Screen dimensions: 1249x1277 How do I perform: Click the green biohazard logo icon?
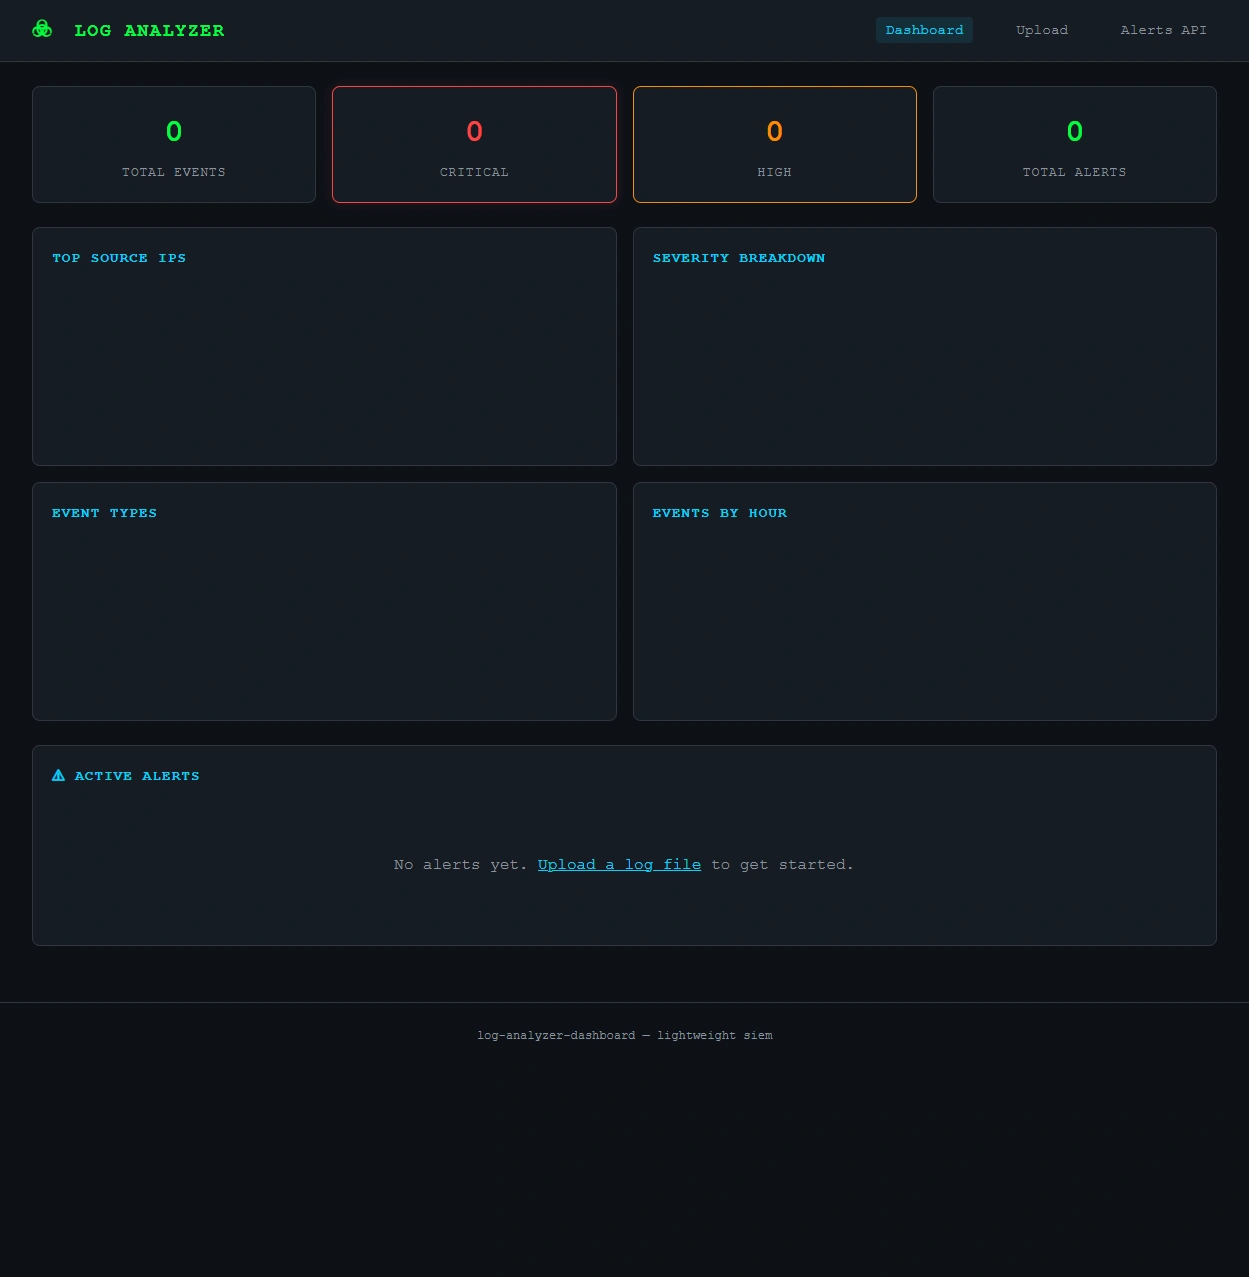click(42, 30)
